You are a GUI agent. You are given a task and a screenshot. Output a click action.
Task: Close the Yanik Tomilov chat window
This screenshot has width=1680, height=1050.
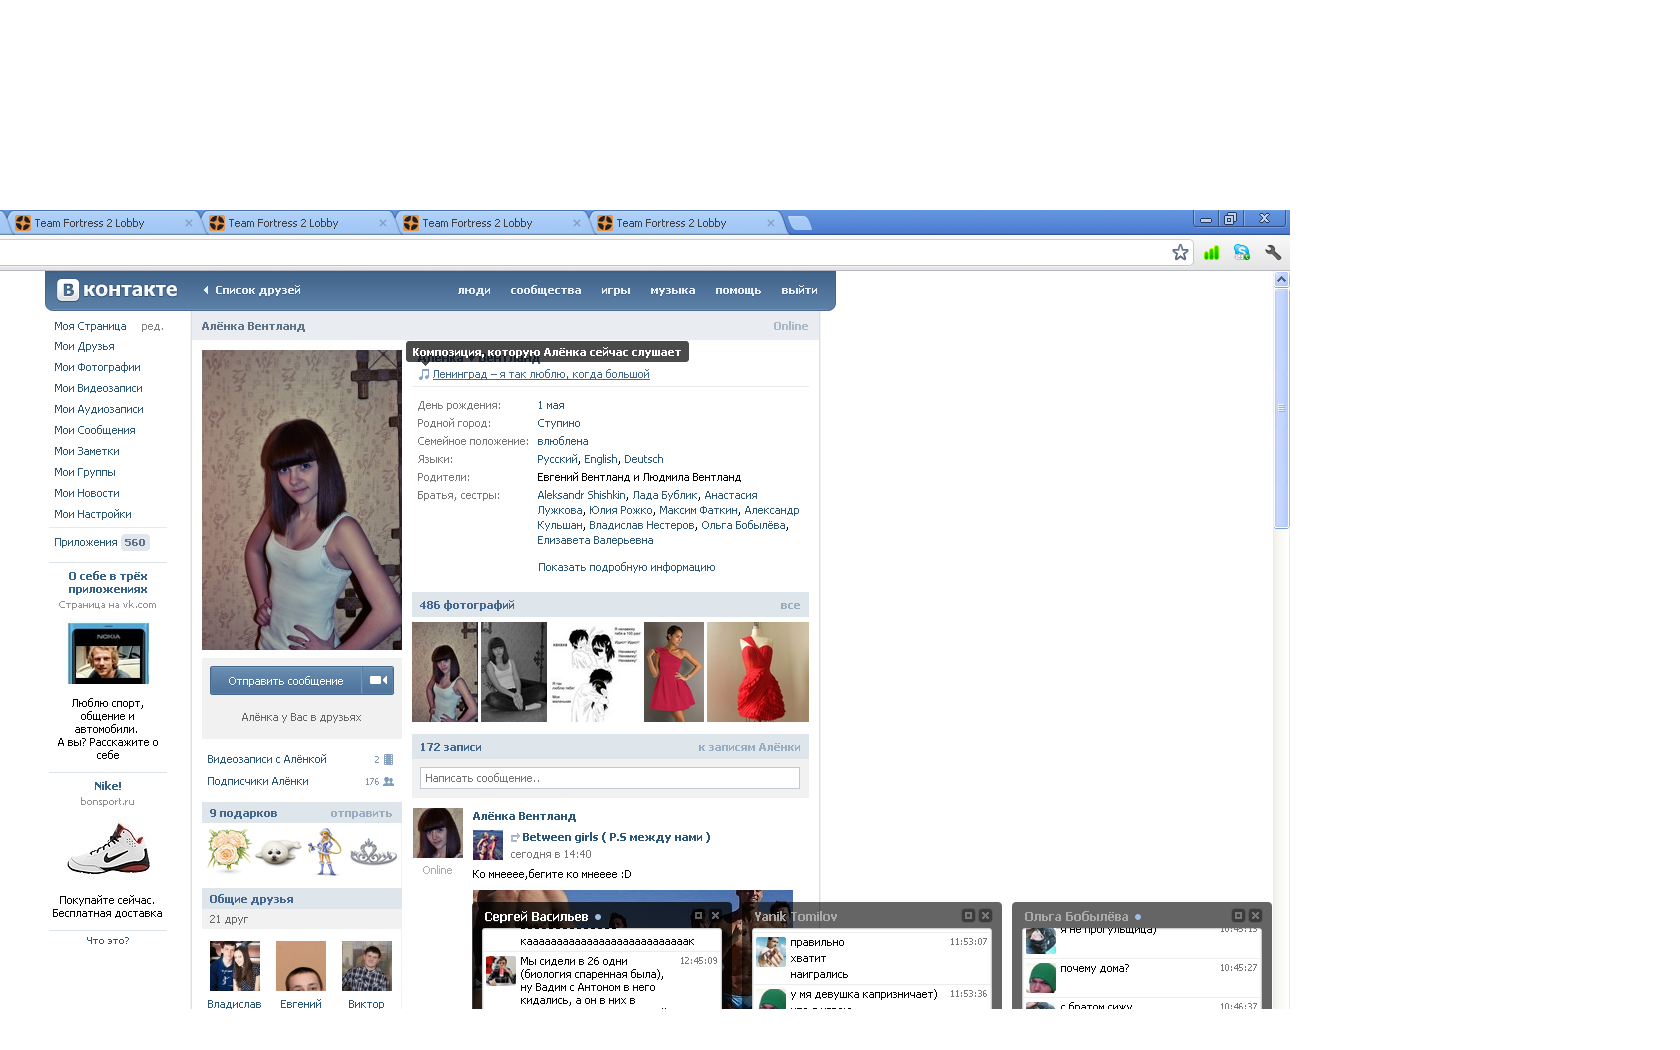pyautogui.click(x=985, y=916)
